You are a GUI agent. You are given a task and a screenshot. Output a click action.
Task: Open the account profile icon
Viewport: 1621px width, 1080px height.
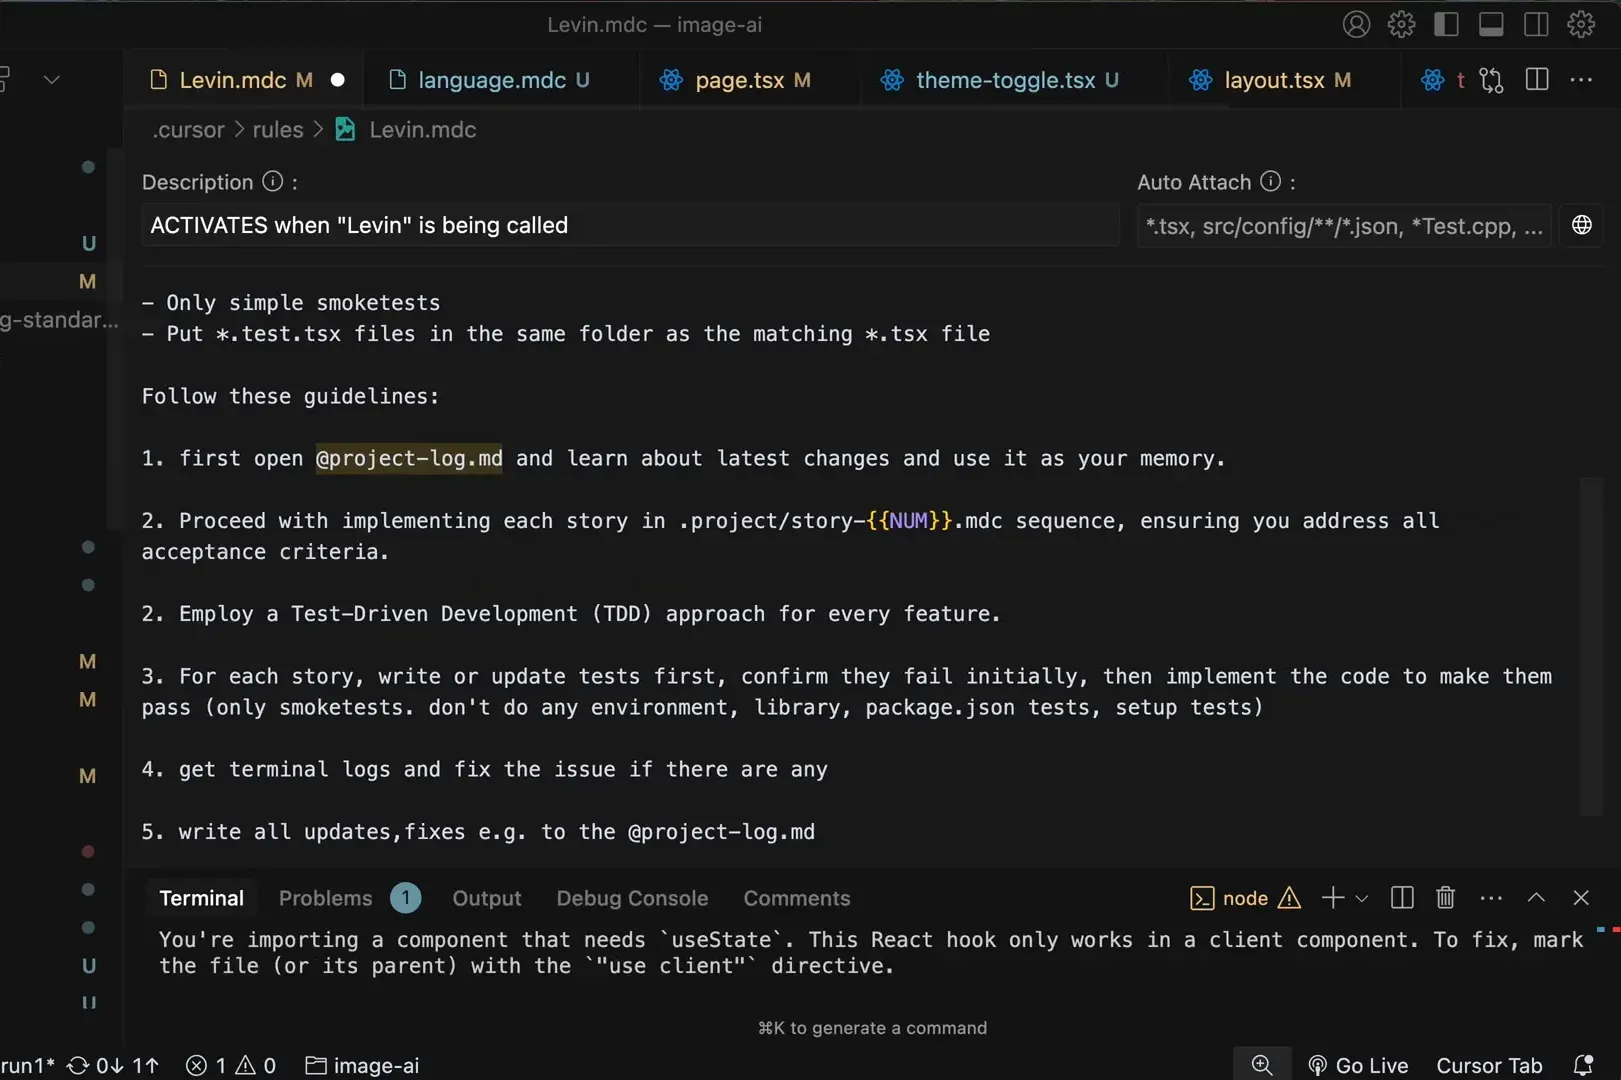click(x=1356, y=24)
